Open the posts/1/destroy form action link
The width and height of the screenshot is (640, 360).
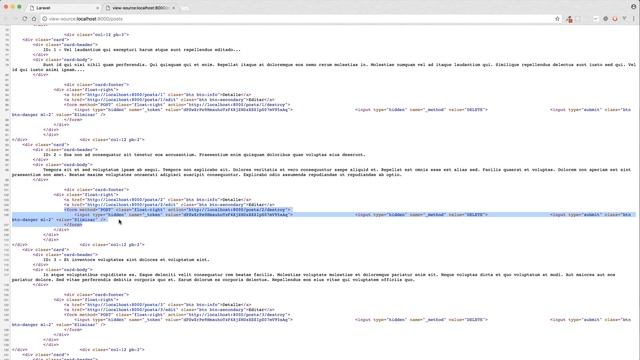[237, 104]
